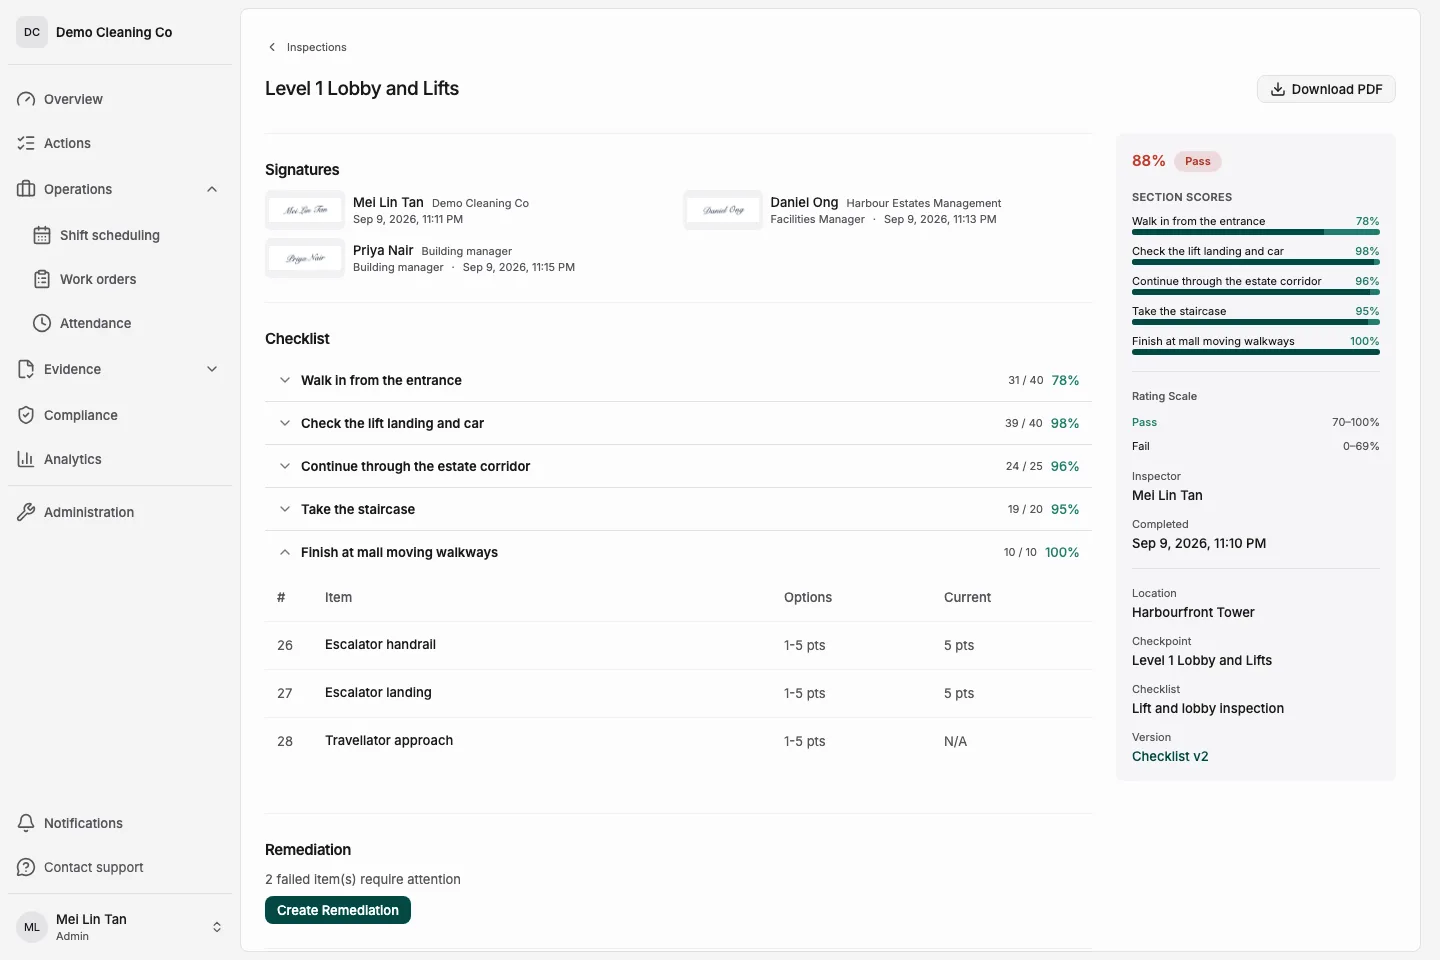The height and width of the screenshot is (960, 1440).
Task: Click the Overview gauge icon
Action: point(26,99)
